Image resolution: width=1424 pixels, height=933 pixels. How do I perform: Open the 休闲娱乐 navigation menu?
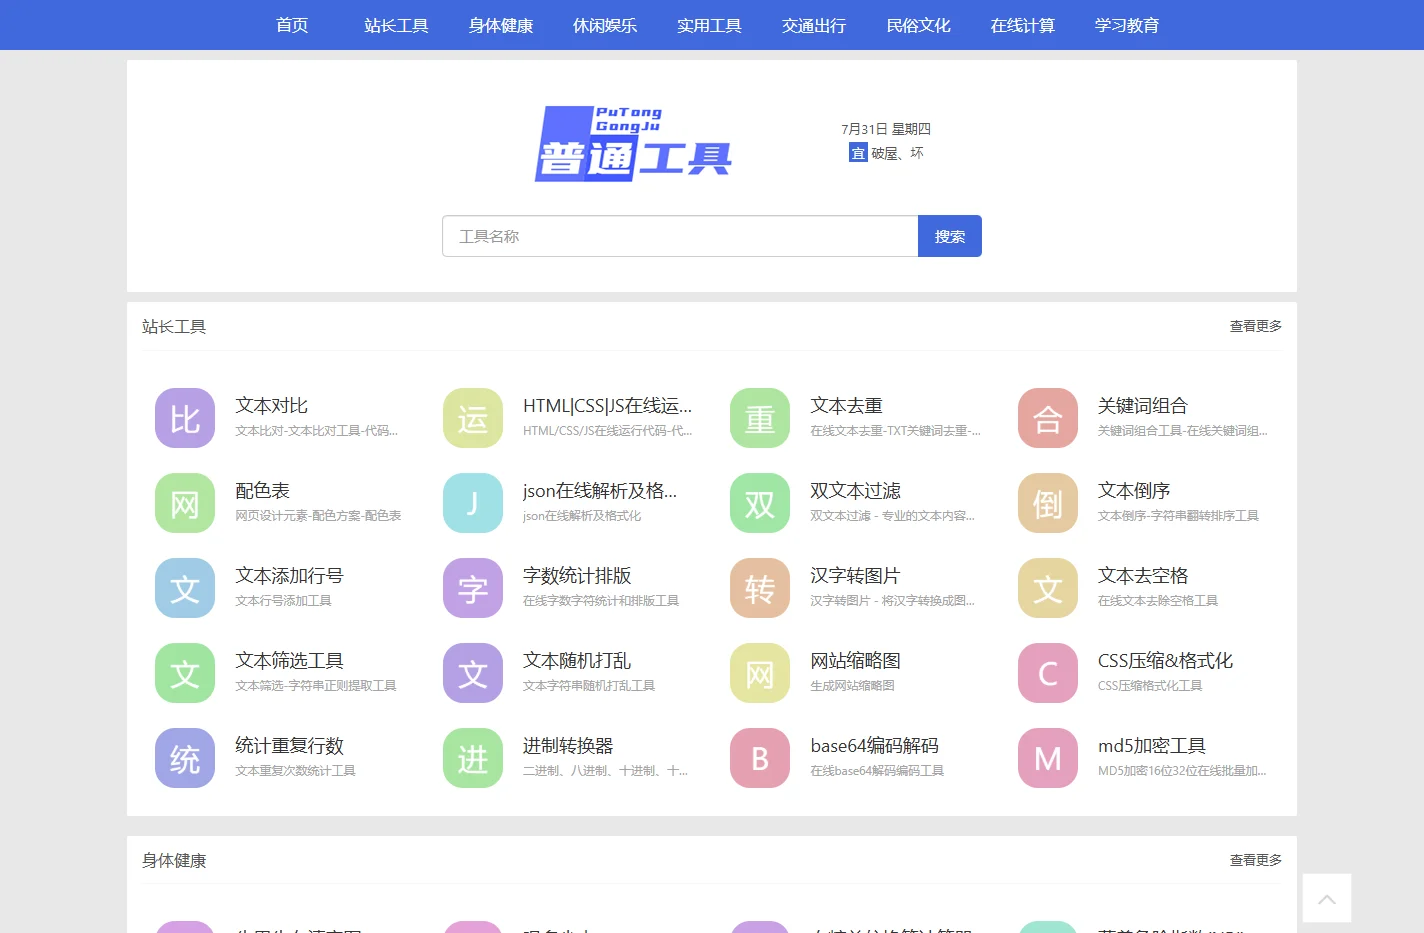605,25
